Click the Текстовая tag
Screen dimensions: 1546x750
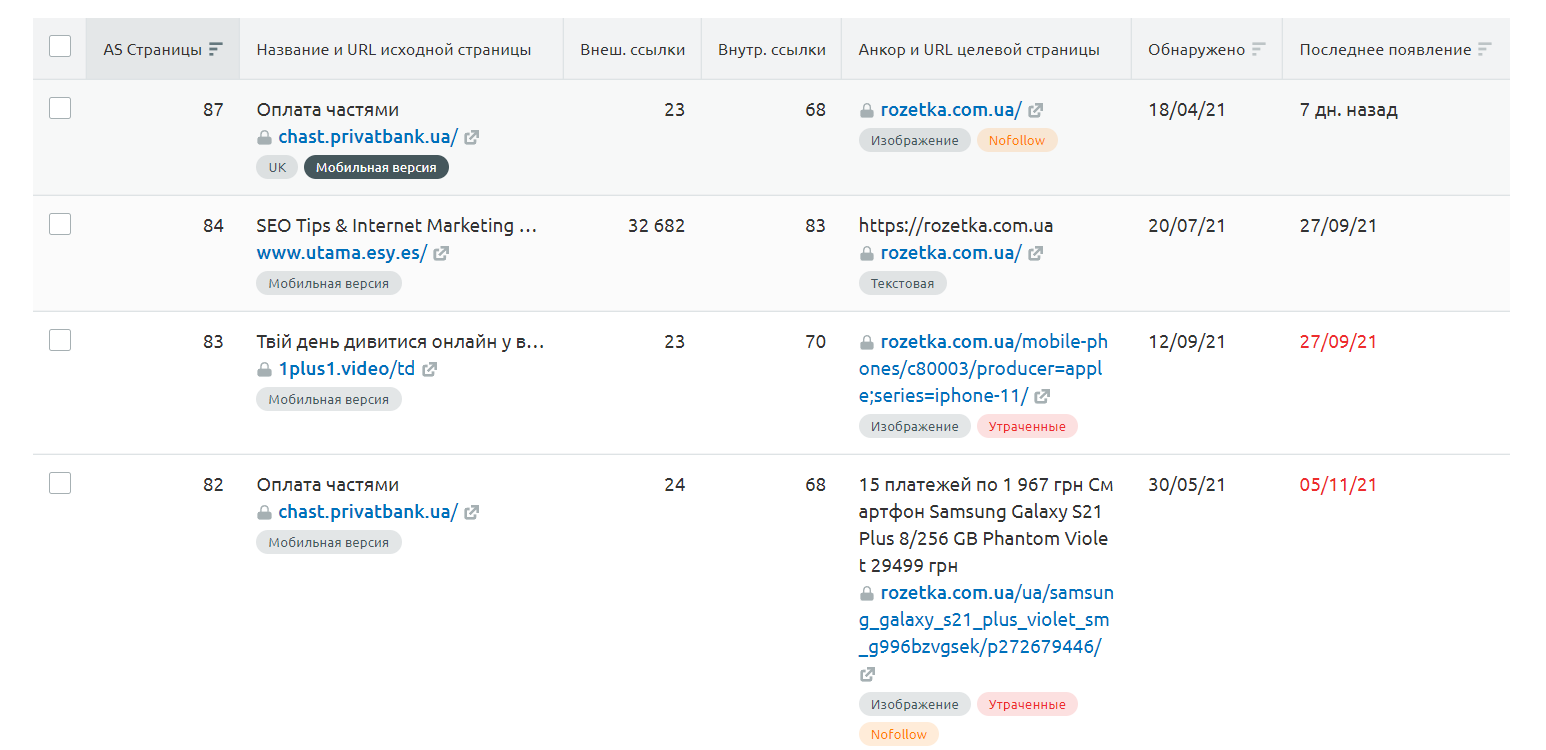(x=902, y=283)
